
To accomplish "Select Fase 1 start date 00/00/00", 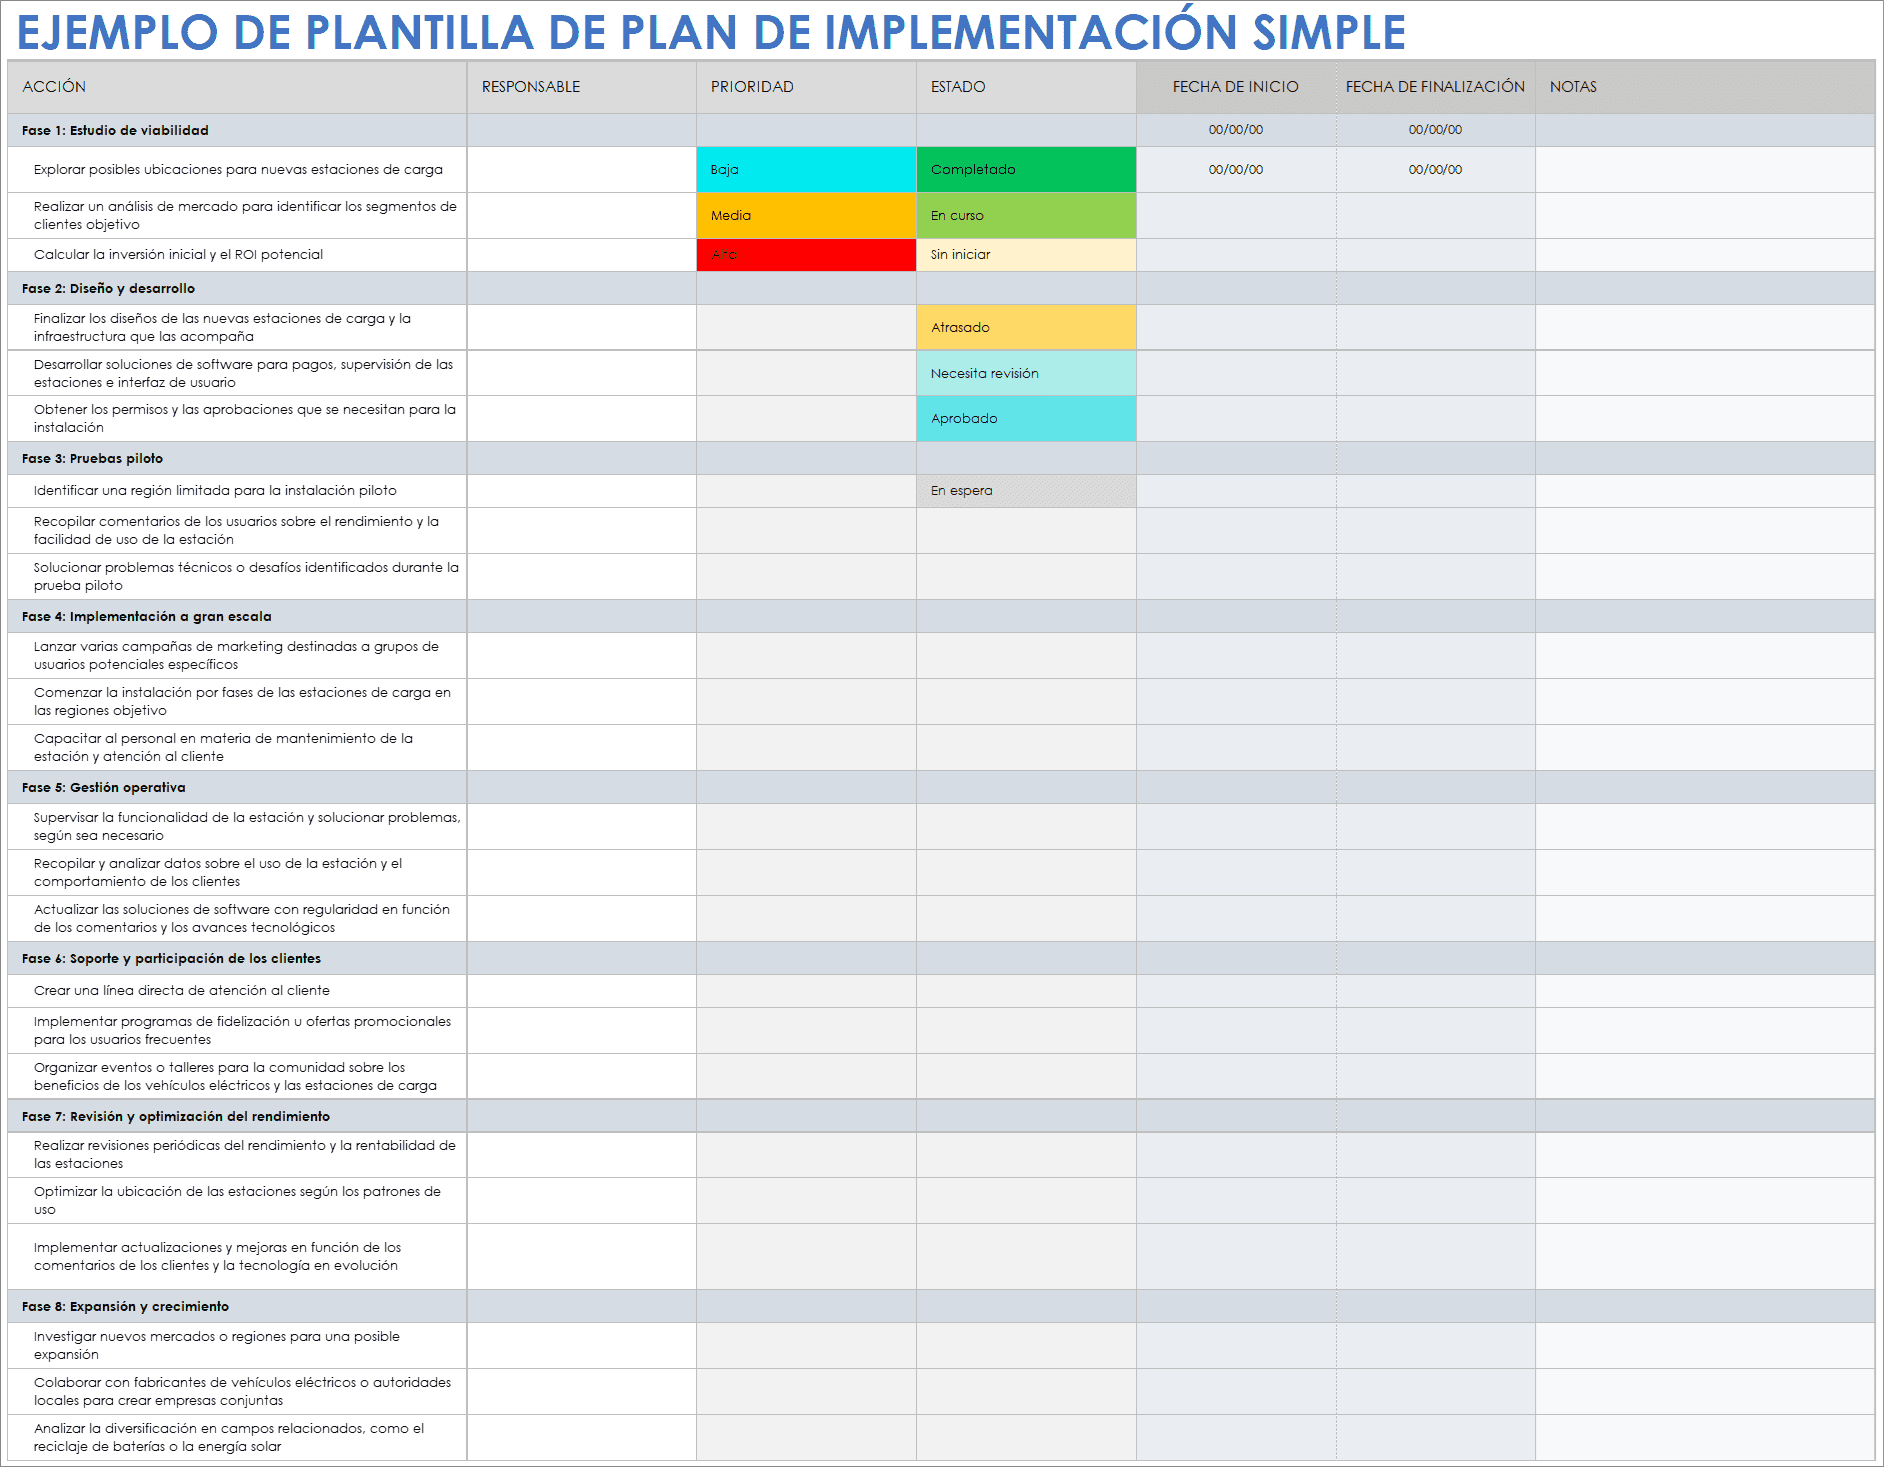I will (1236, 130).
